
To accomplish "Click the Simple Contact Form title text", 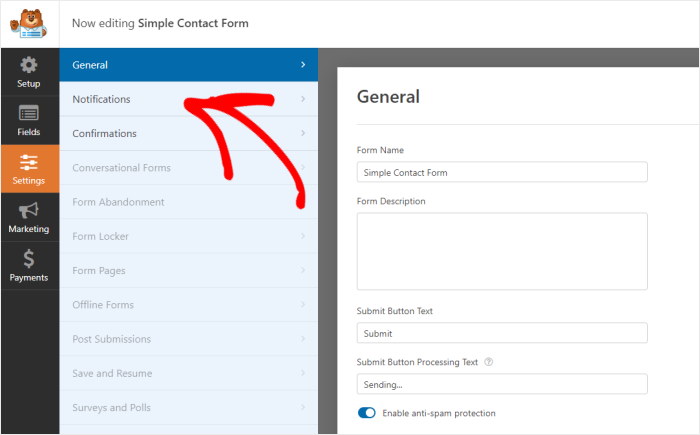I will coord(193,23).
